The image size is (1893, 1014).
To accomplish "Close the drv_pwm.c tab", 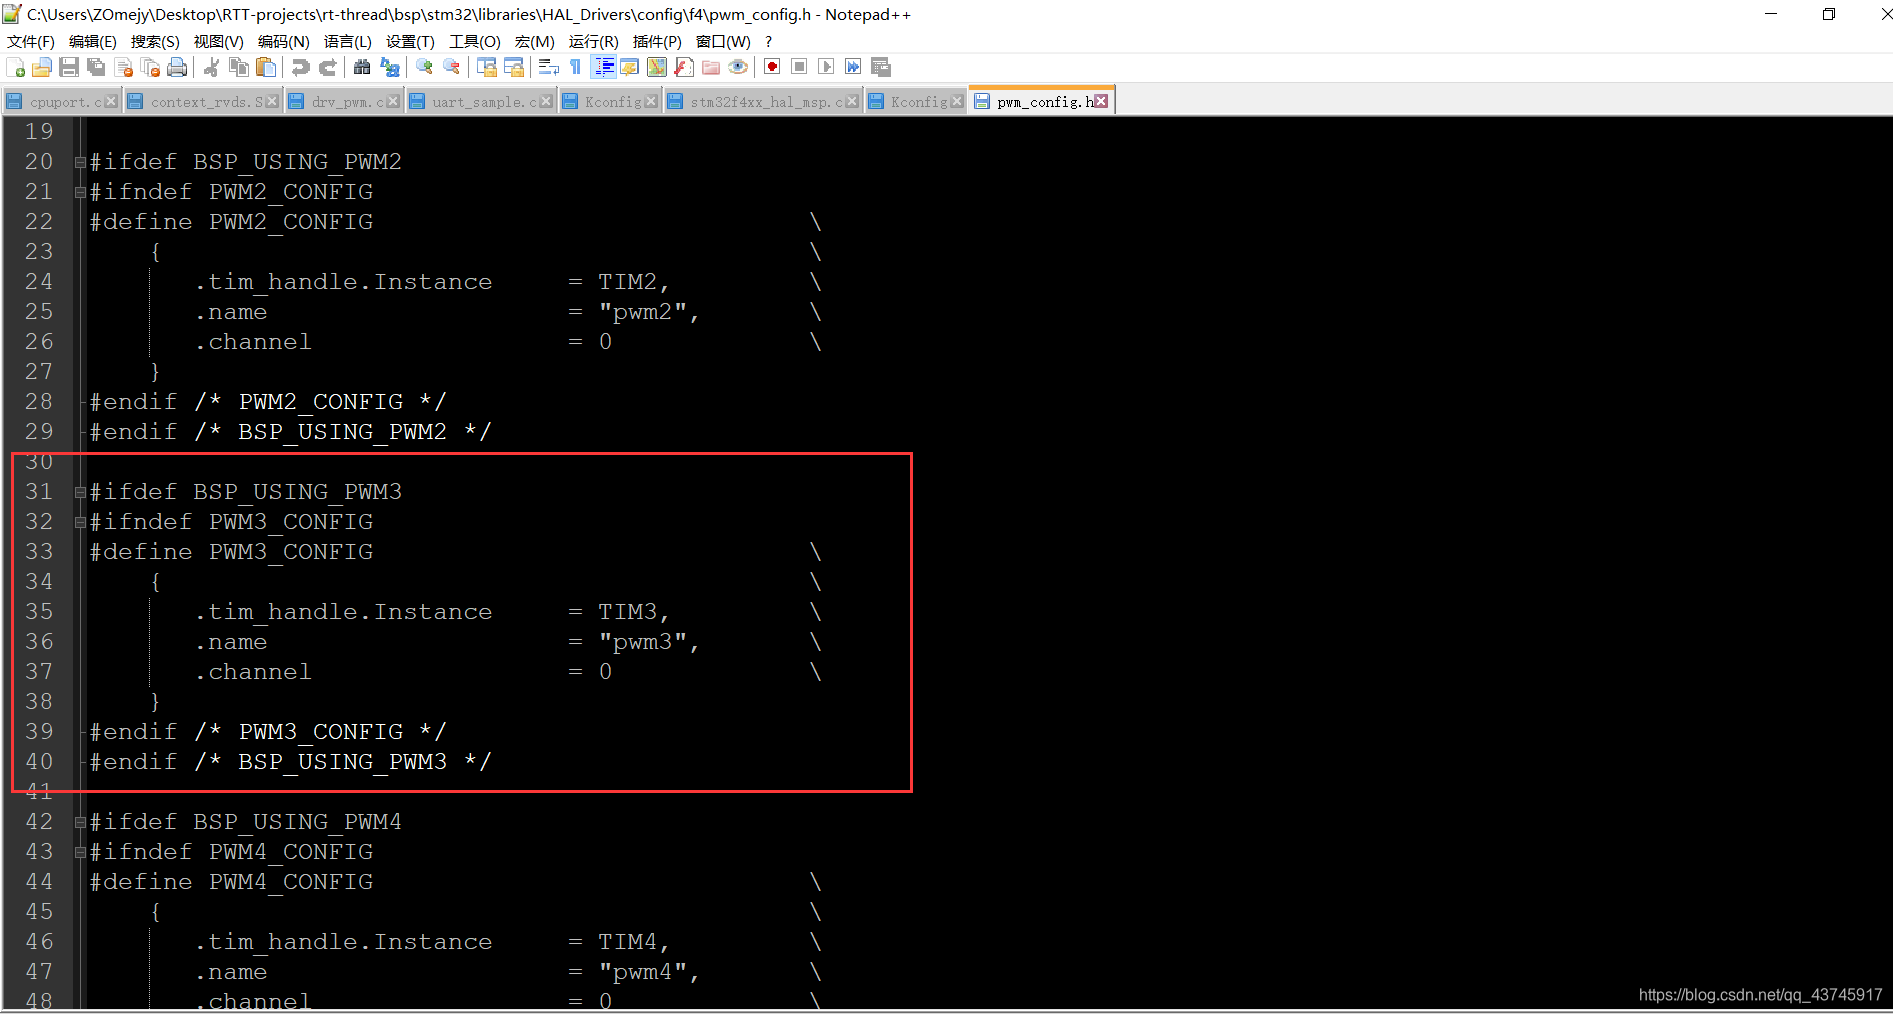I will [393, 101].
